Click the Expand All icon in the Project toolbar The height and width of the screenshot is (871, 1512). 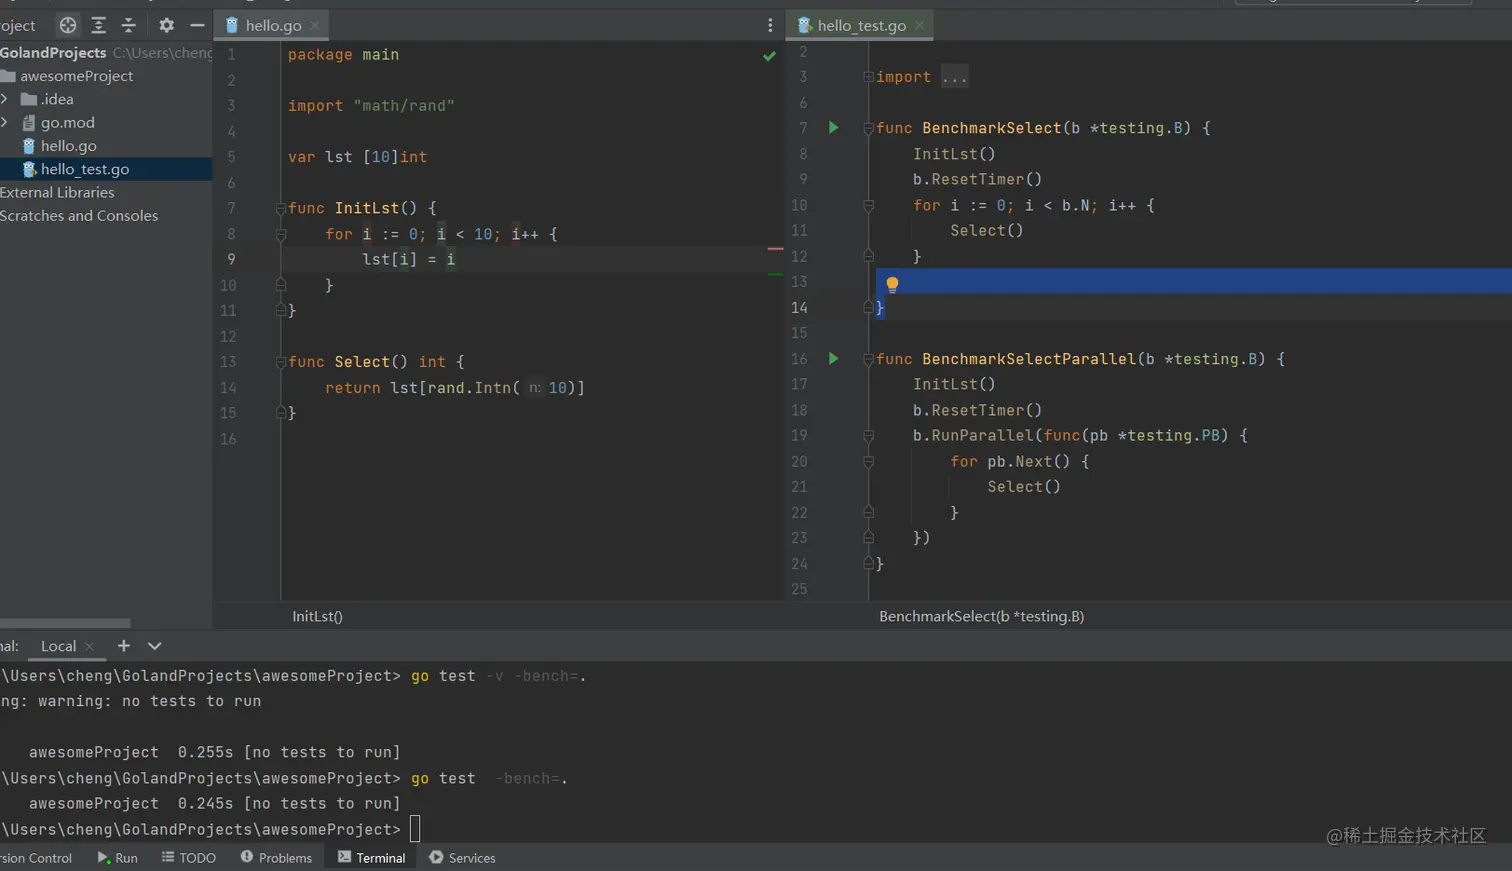click(x=98, y=25)
